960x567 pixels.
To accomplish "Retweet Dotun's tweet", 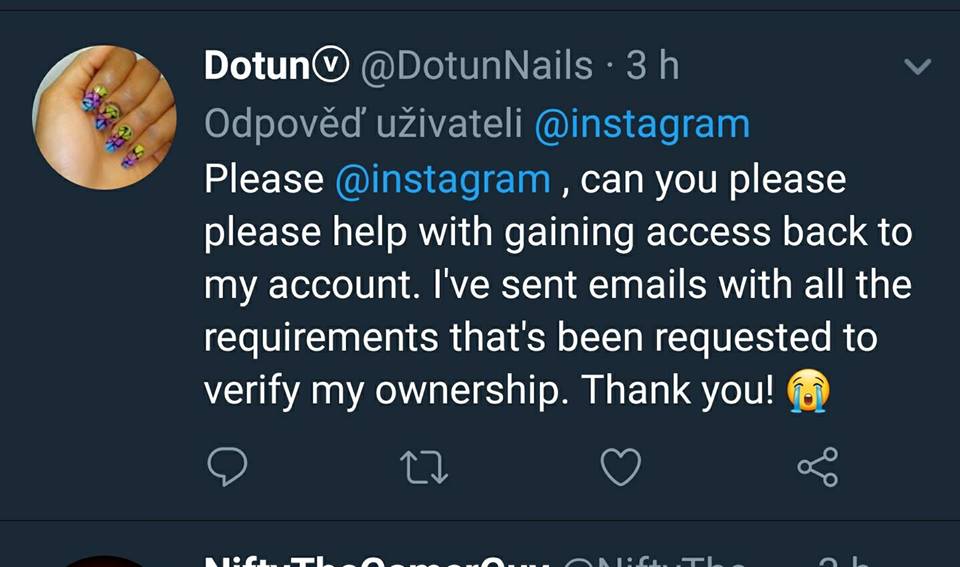I will (423, 467).
